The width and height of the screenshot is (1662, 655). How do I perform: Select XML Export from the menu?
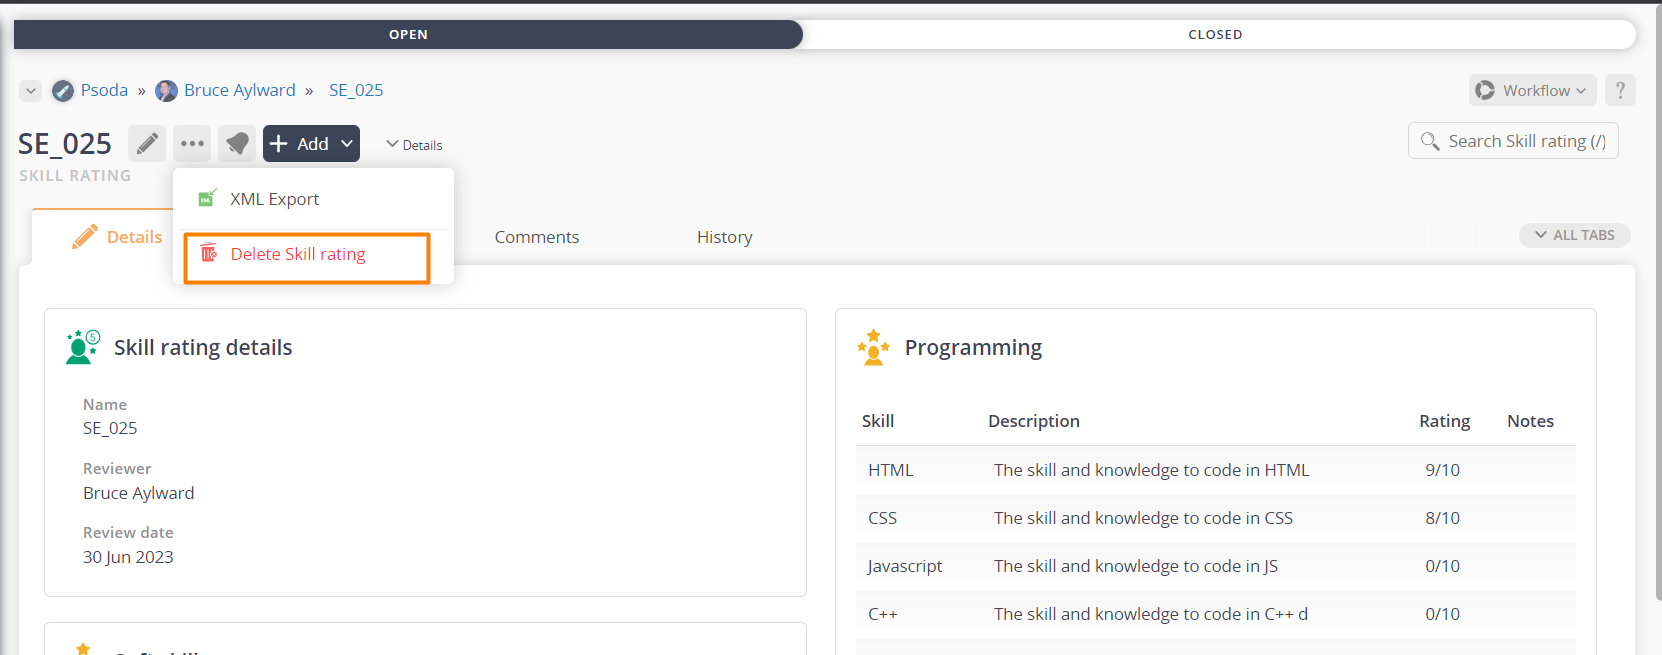tap(313, 199)
